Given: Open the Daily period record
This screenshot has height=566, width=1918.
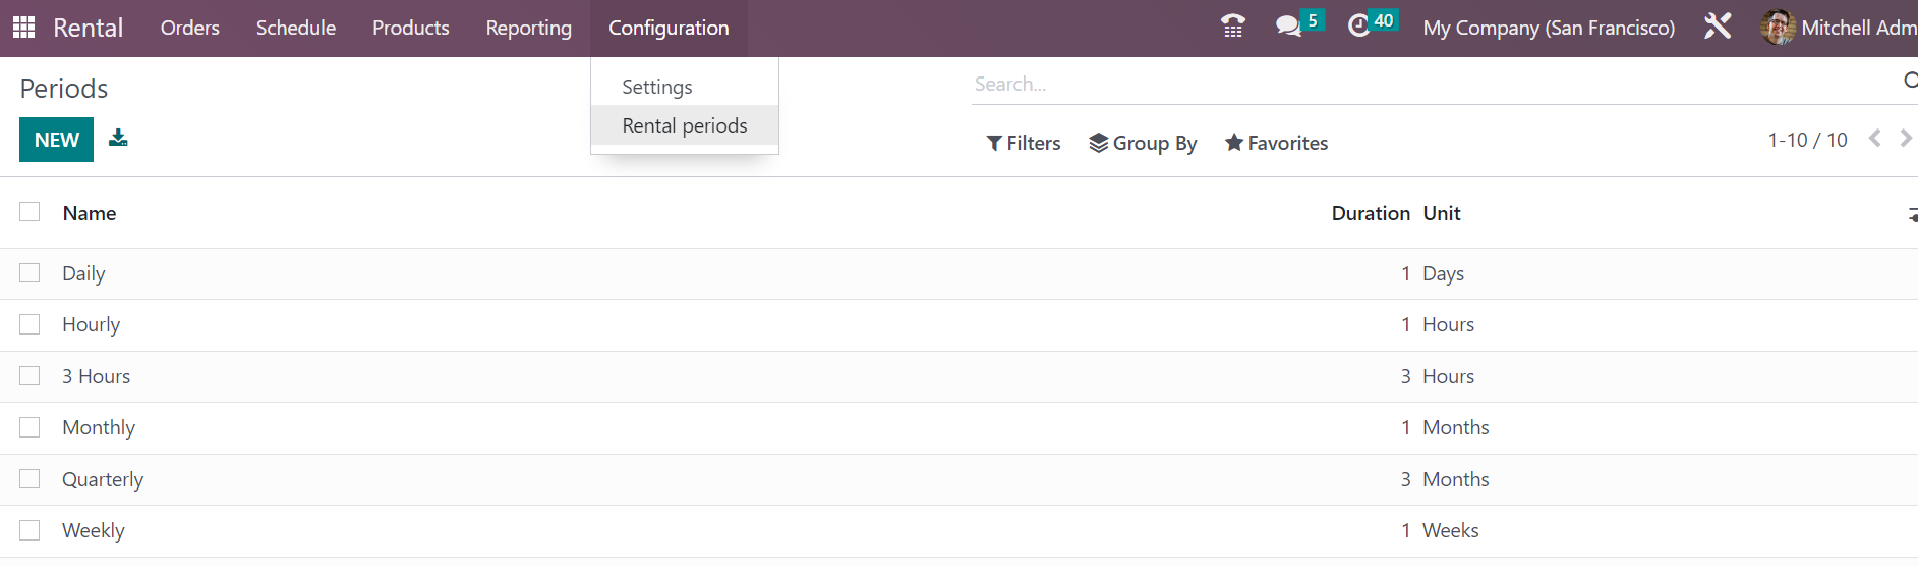Looking at the screenshot, I should 84,273.
